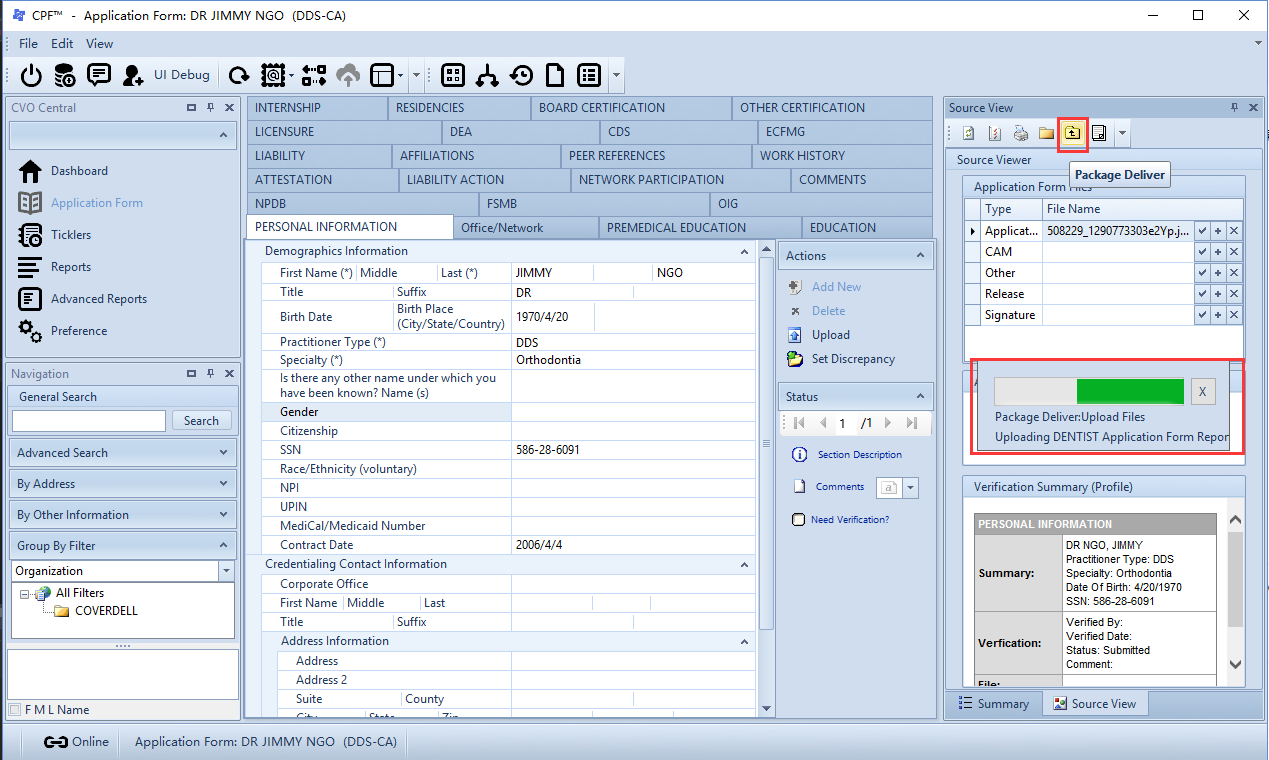Screen dimensions: 1269x760
Task: Collapse the Credentialing Contact Information section
Action: [x=744, y=565]
